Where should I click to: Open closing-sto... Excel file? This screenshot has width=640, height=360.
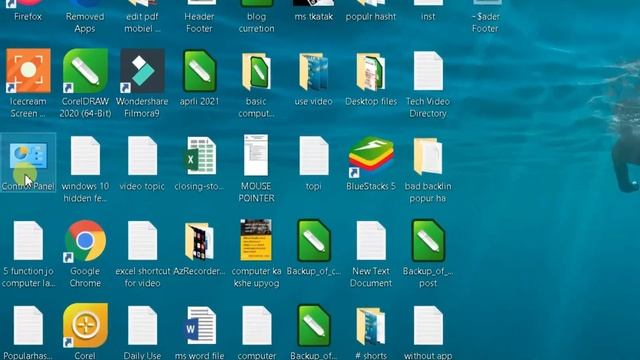200,156
